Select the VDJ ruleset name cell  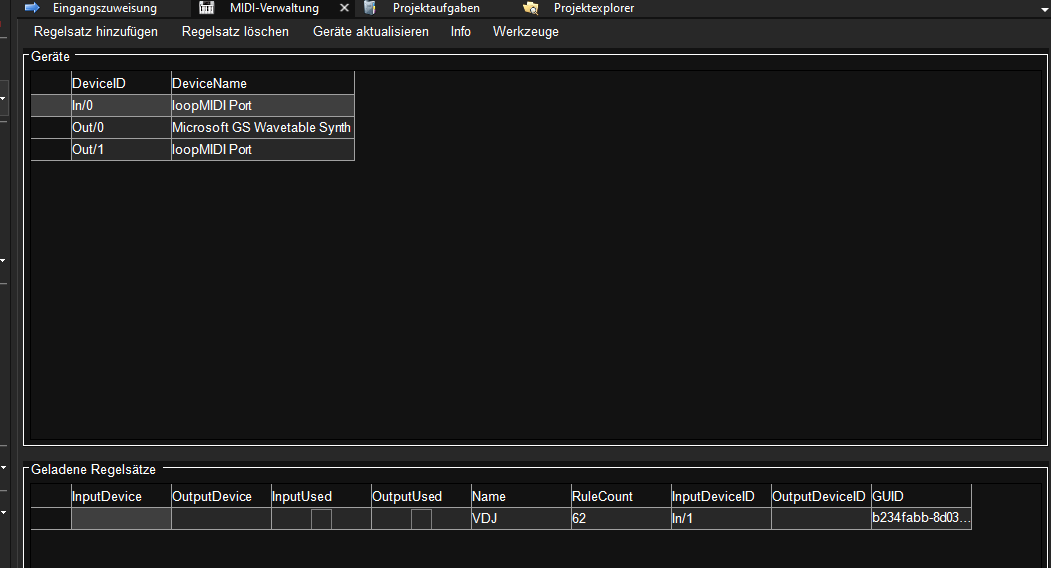tap(520, 519)
